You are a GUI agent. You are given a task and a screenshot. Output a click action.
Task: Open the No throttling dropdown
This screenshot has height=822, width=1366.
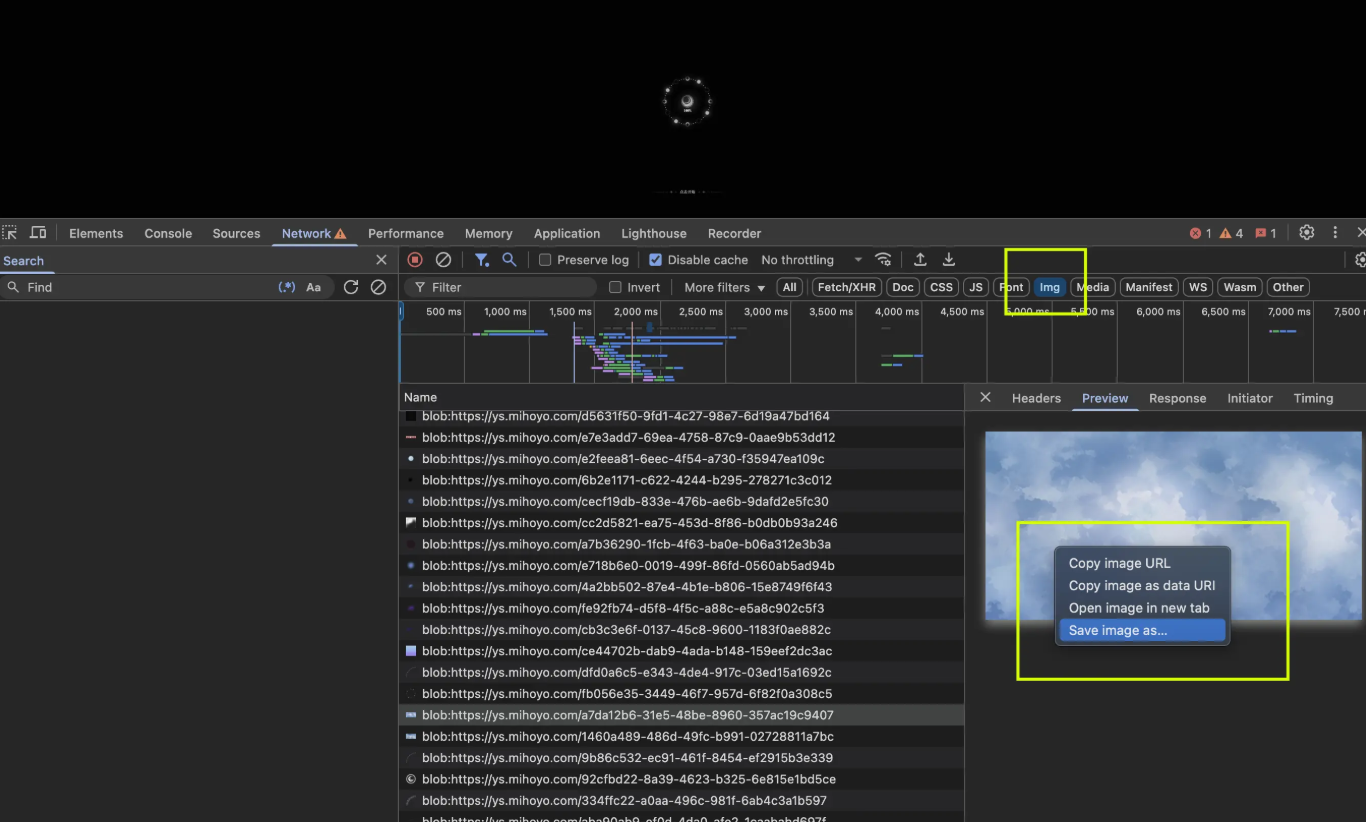[x=811, y=260]
